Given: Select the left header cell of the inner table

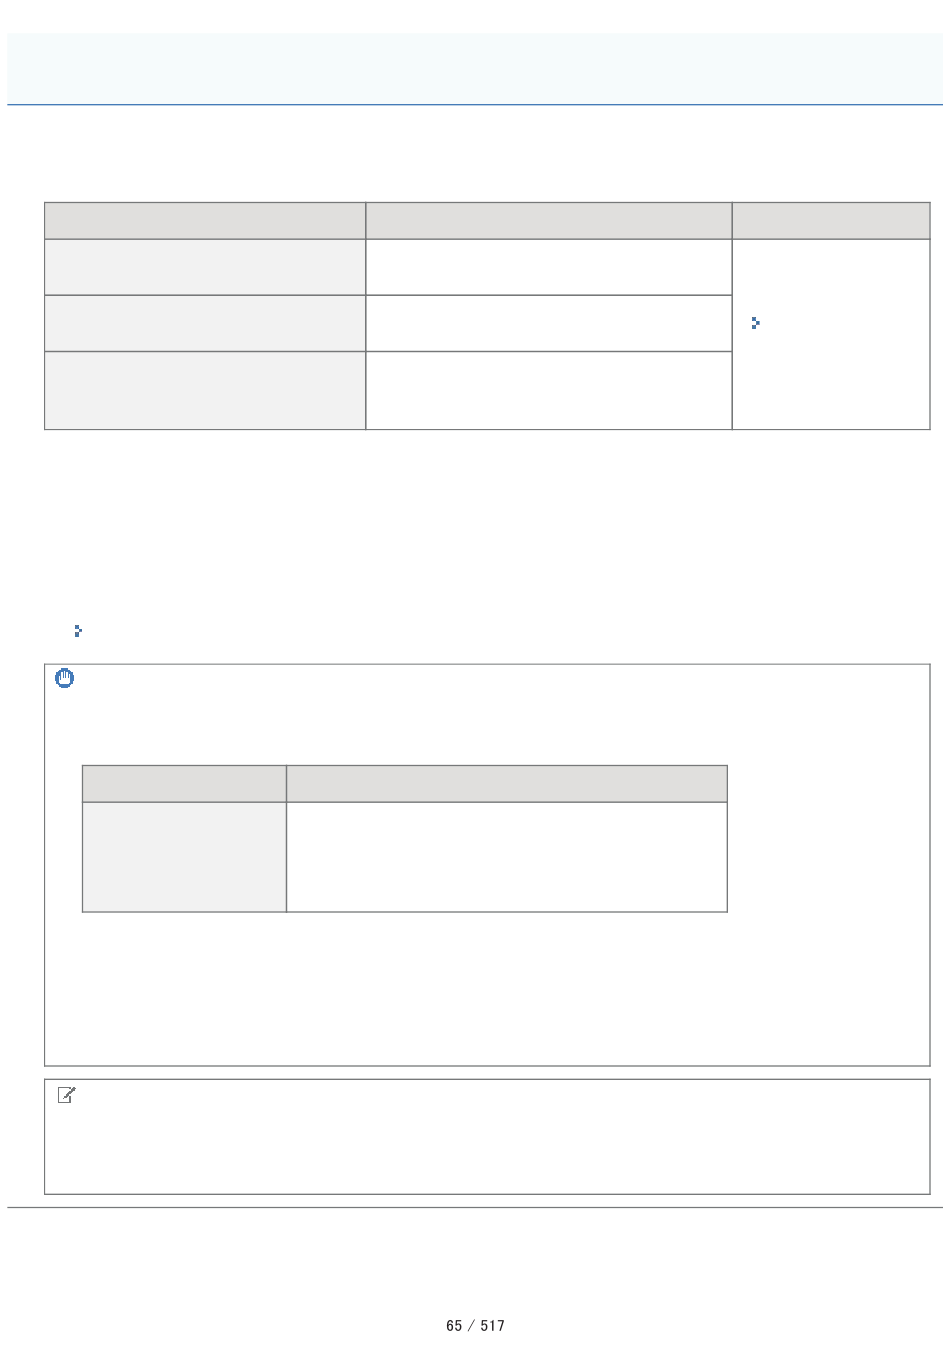Looking at the screenshot, I should click(x=184, y=784).
